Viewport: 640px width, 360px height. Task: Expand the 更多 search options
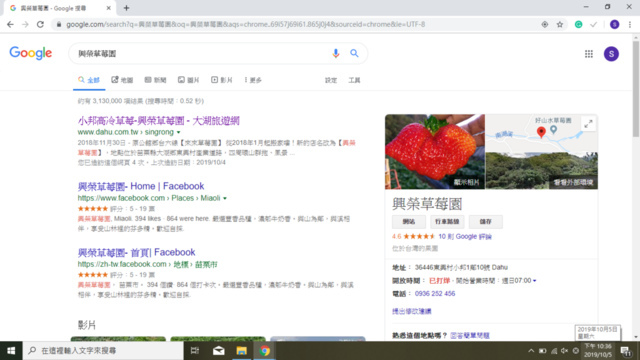coord(253,80)
